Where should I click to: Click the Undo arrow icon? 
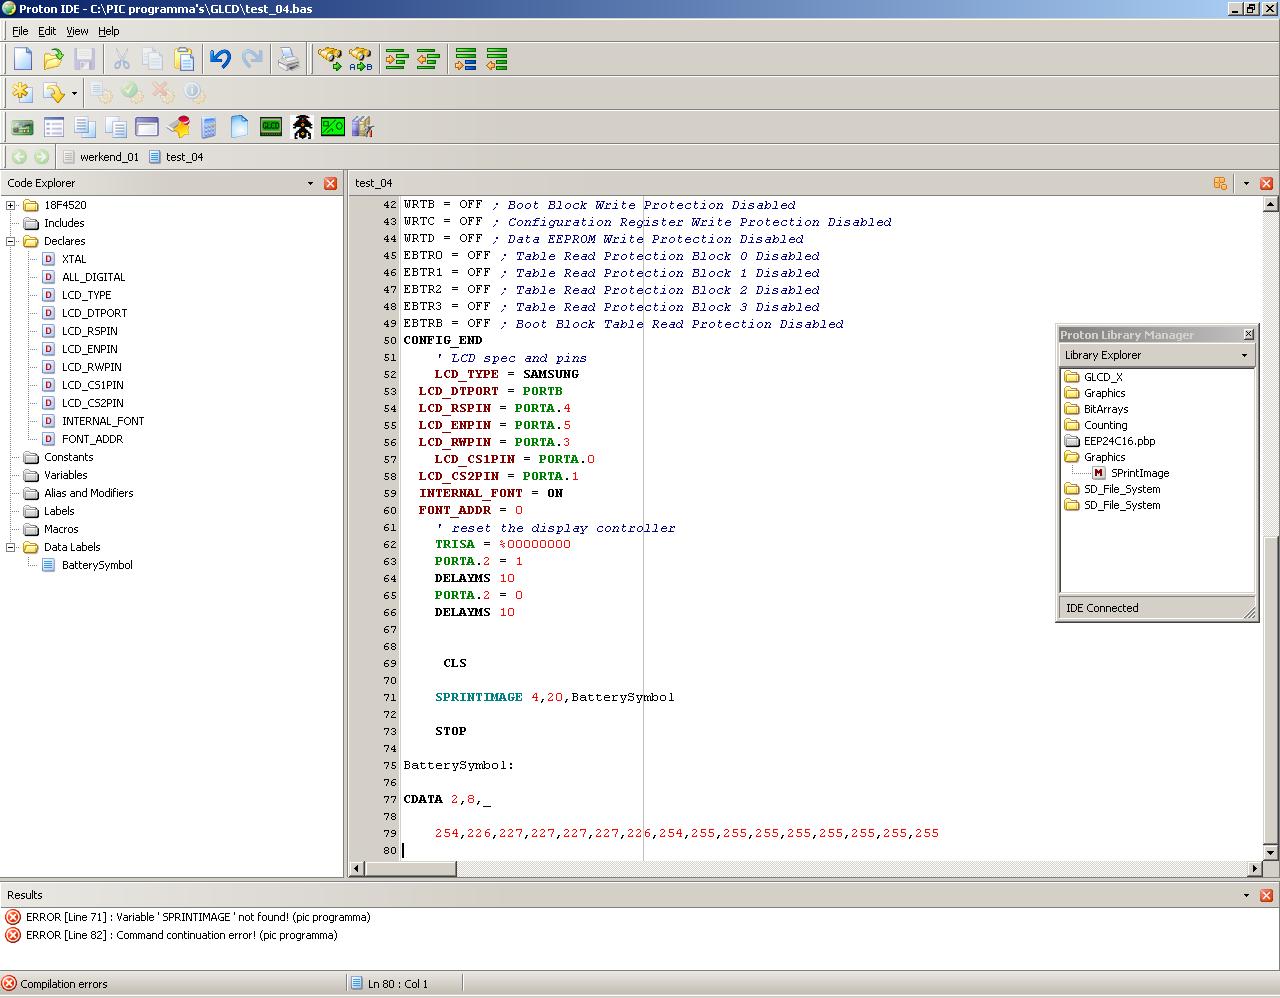click(221, 60)
